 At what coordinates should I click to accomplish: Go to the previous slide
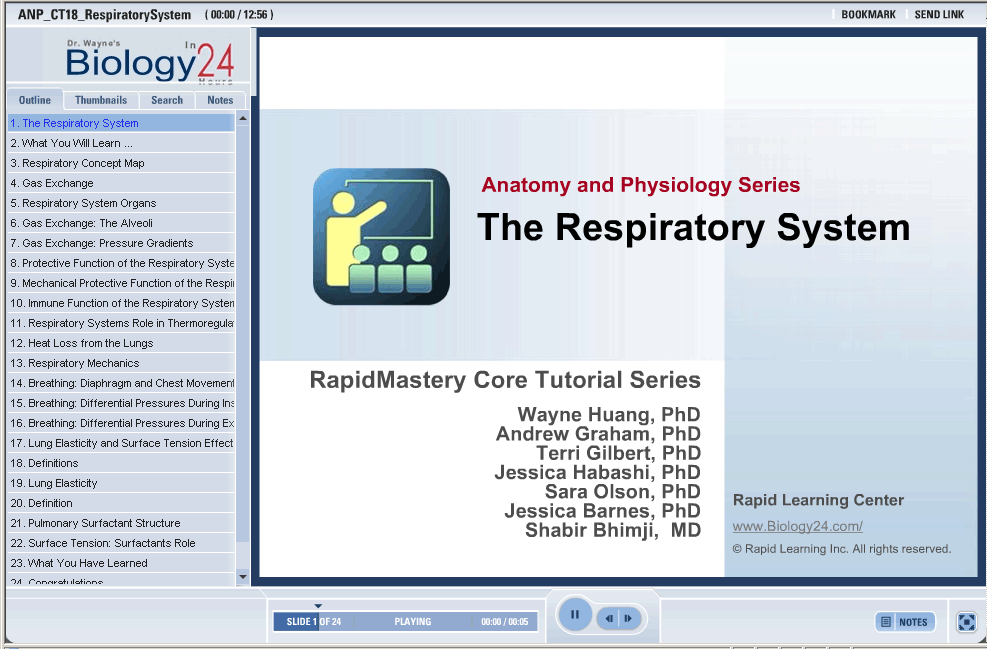coord(609,619)
